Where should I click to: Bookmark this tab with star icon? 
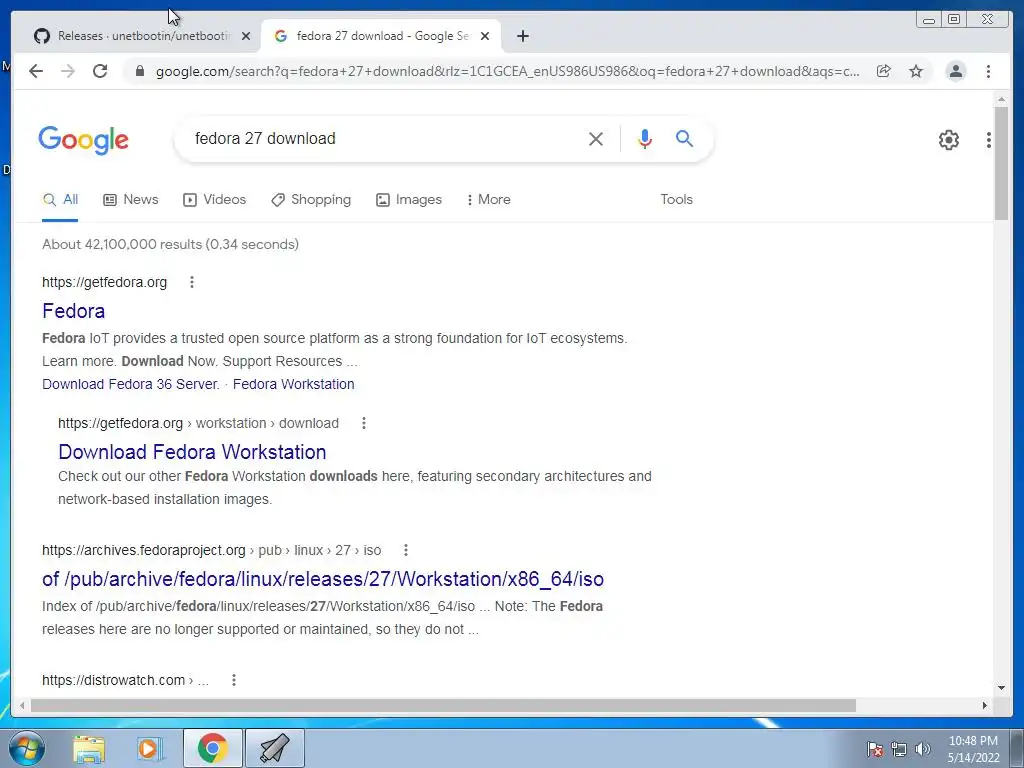pyautogui.click(x=916, y=71)
